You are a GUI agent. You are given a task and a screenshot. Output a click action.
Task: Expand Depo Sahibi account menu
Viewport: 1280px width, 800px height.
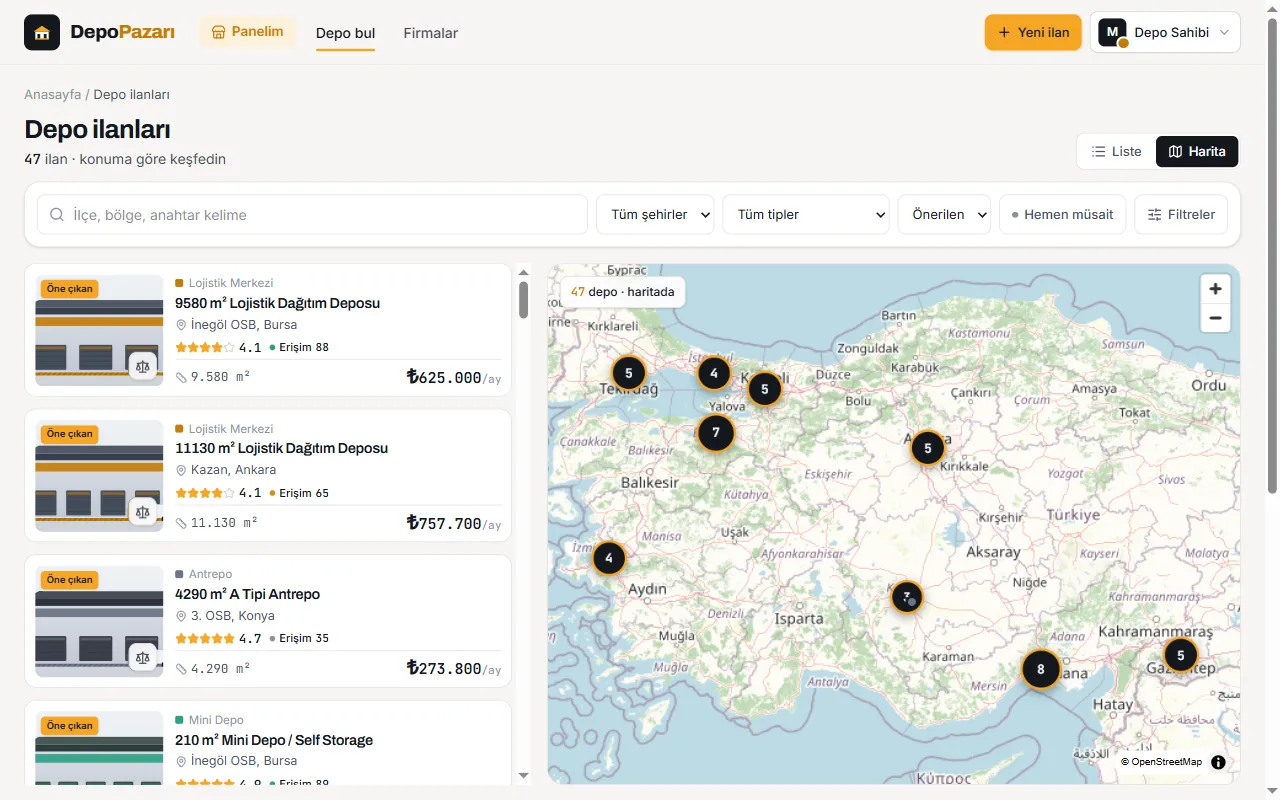[x=1165, y=32]
